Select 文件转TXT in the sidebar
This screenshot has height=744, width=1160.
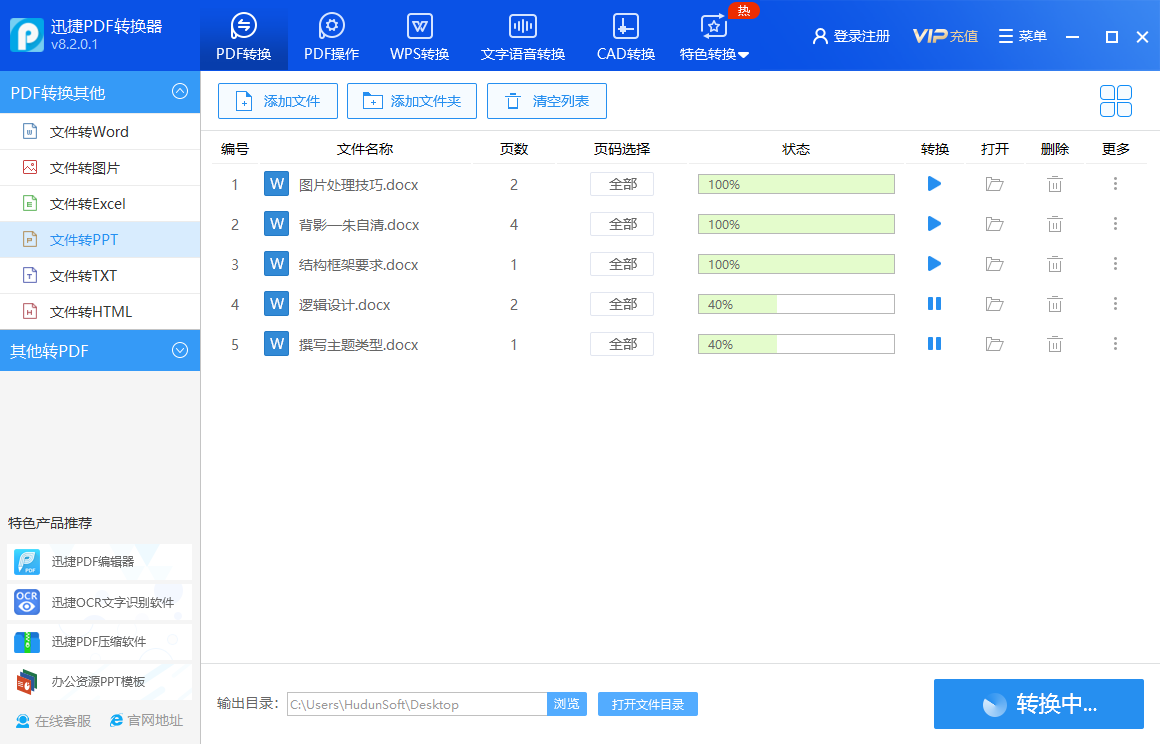pyautogui.click(x=100, y=276)
